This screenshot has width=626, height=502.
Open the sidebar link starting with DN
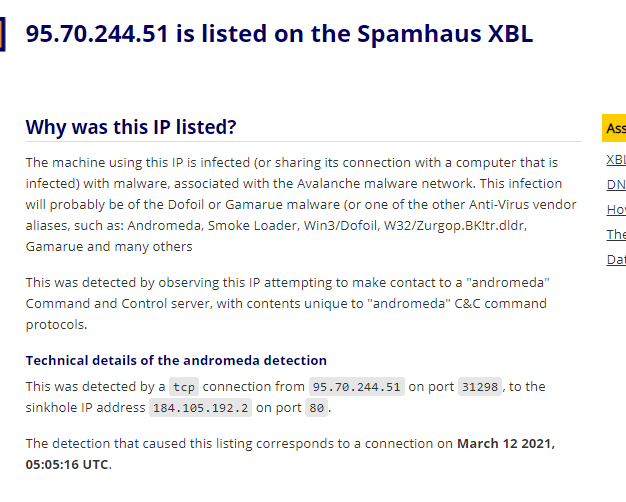(x=616, y=185)
